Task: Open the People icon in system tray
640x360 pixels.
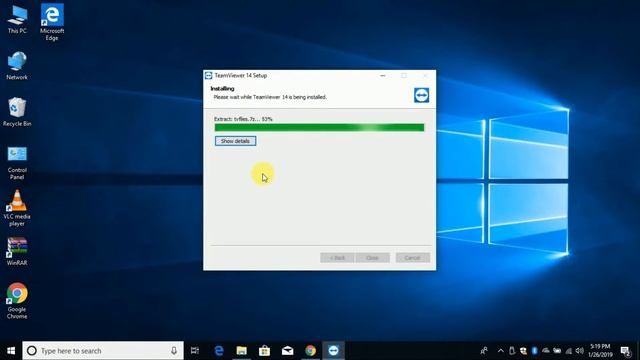Action: click(484, 351)
